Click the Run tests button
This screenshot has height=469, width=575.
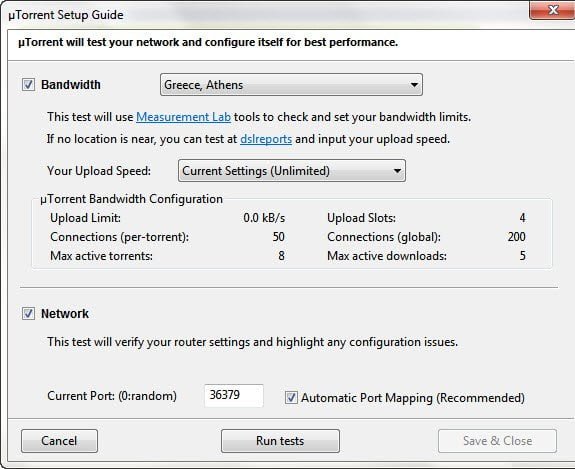tap(280, 441)
